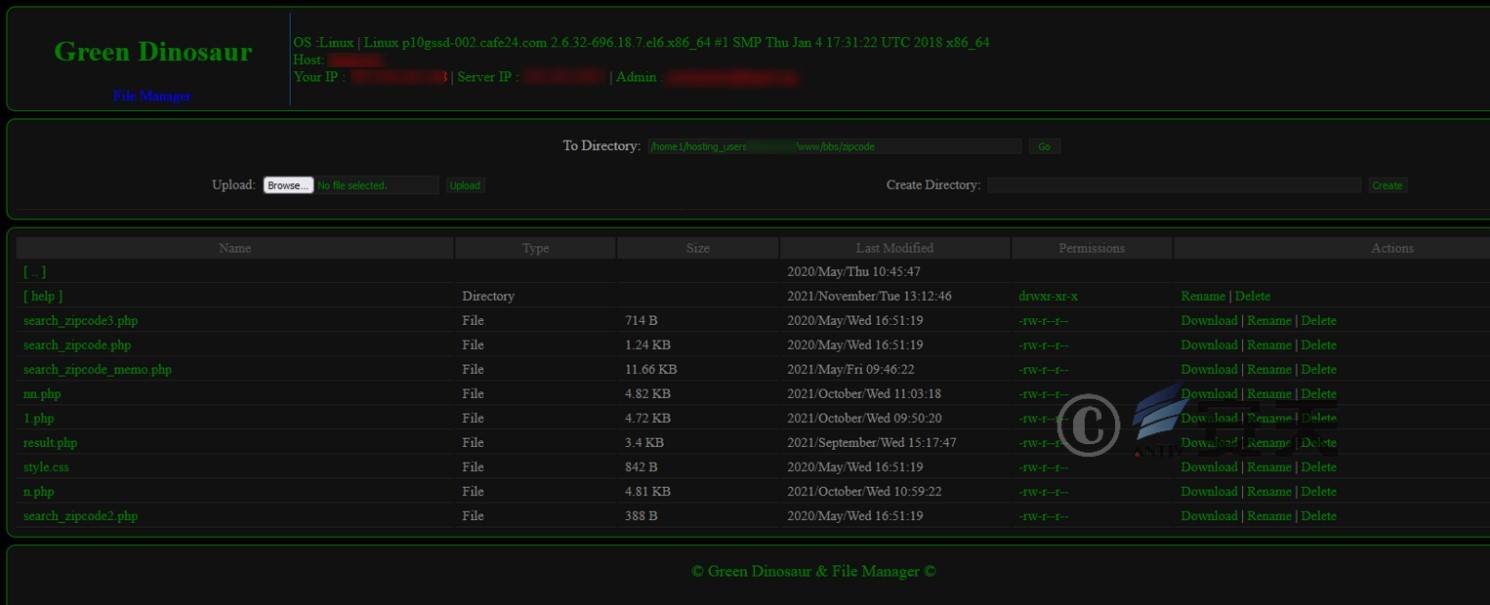This screenshot has width=1490, height=605.
Task: Download nn.php
Action: (x=1209, y=394)
